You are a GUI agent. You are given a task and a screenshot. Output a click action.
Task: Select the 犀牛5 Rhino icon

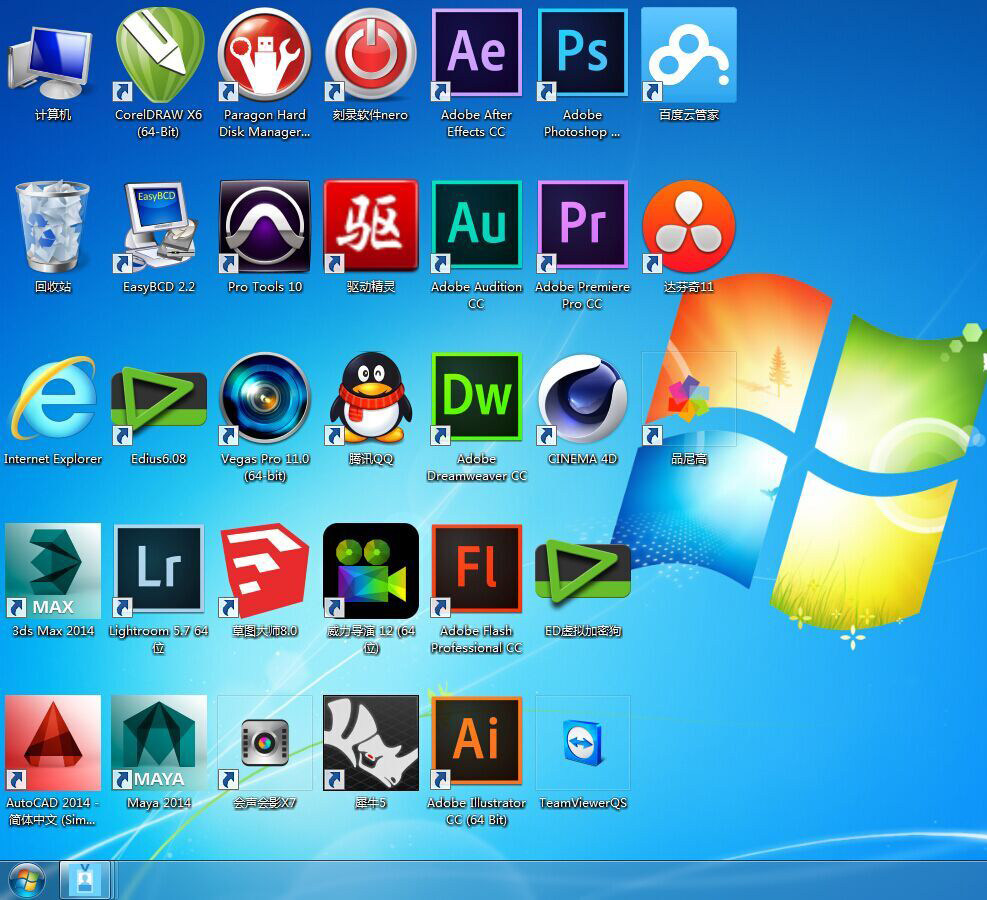[x=371, y=743]
